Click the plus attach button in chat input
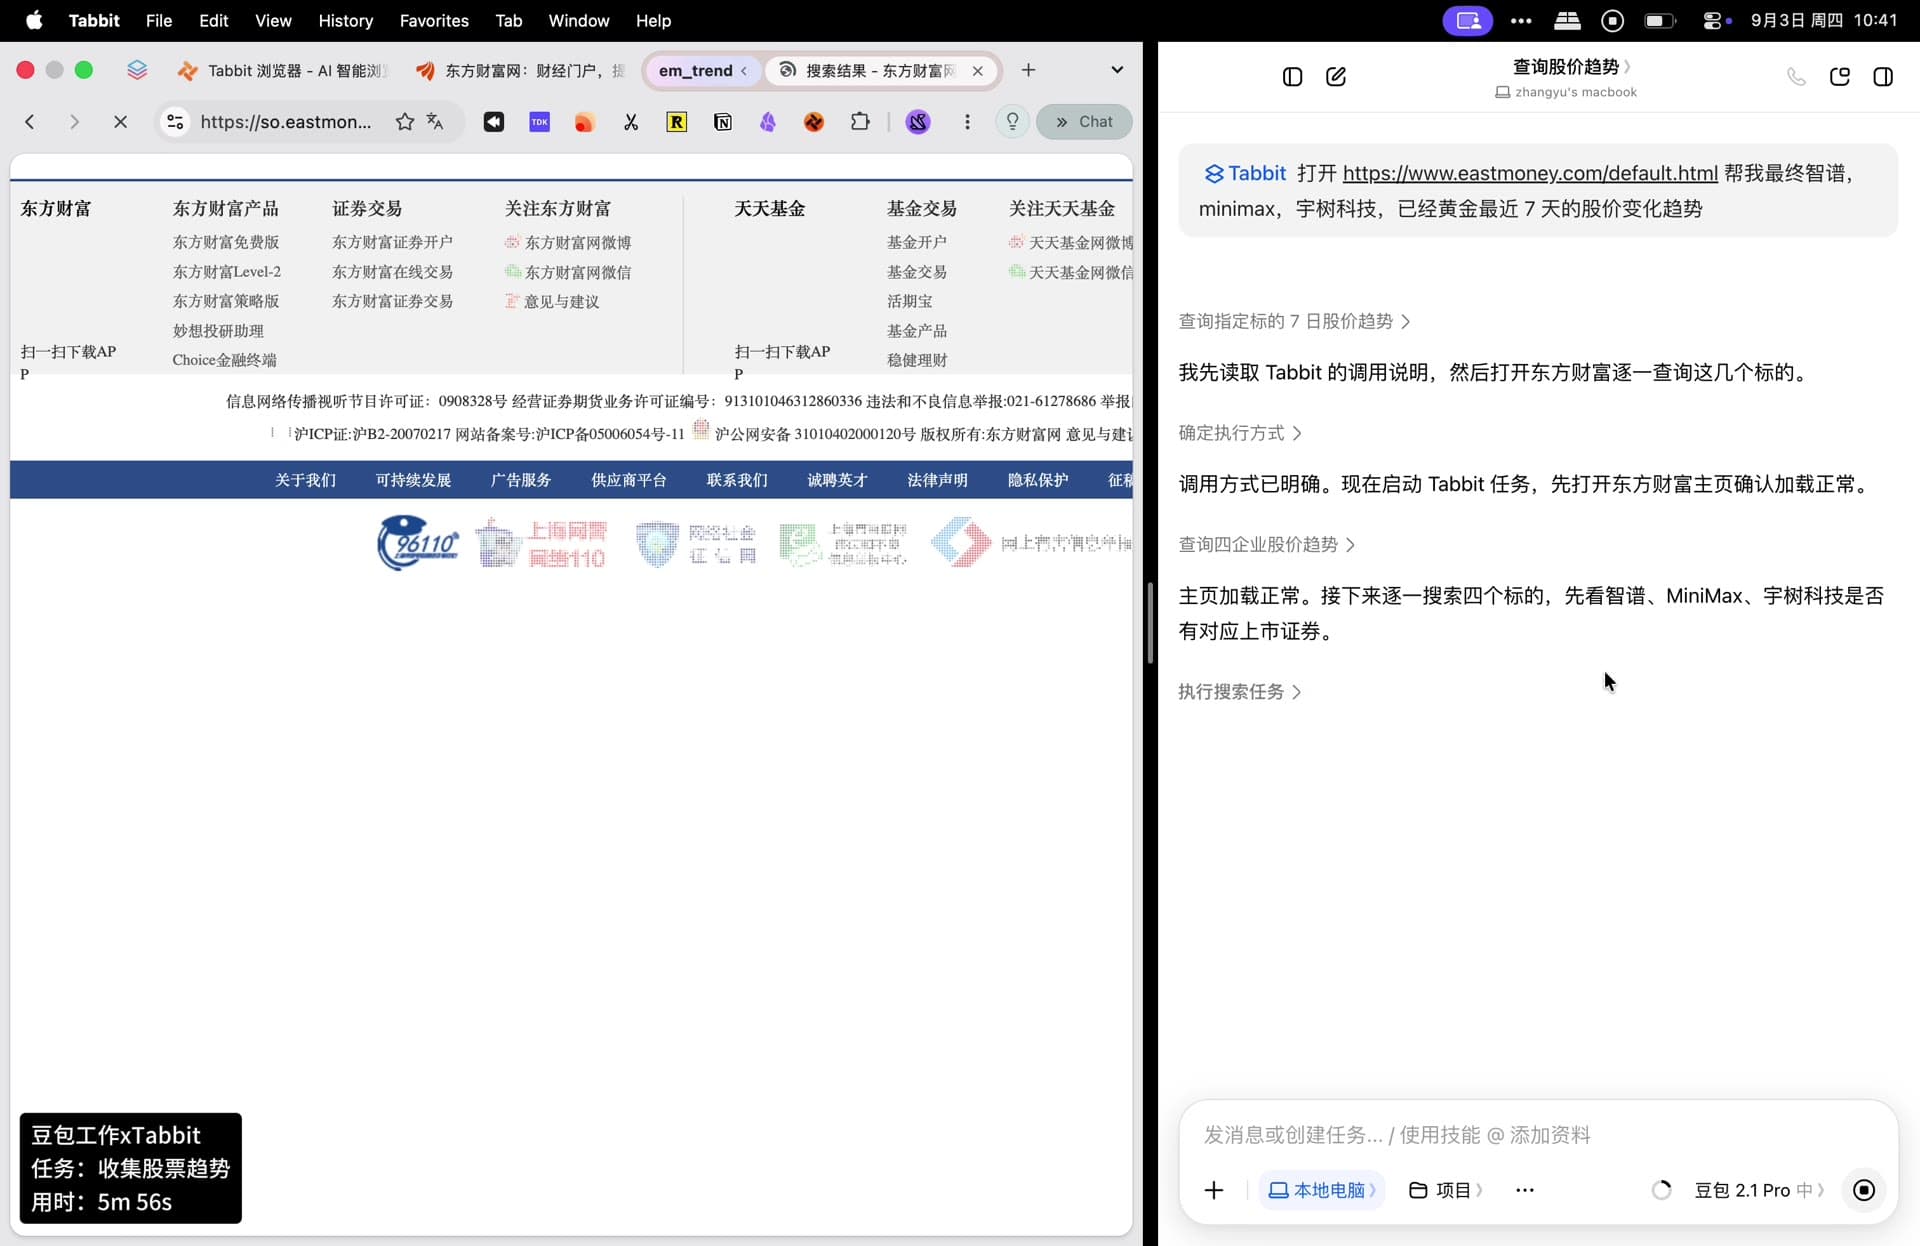Viewport: 1920px width, 1246px height. (1214, 1190)
